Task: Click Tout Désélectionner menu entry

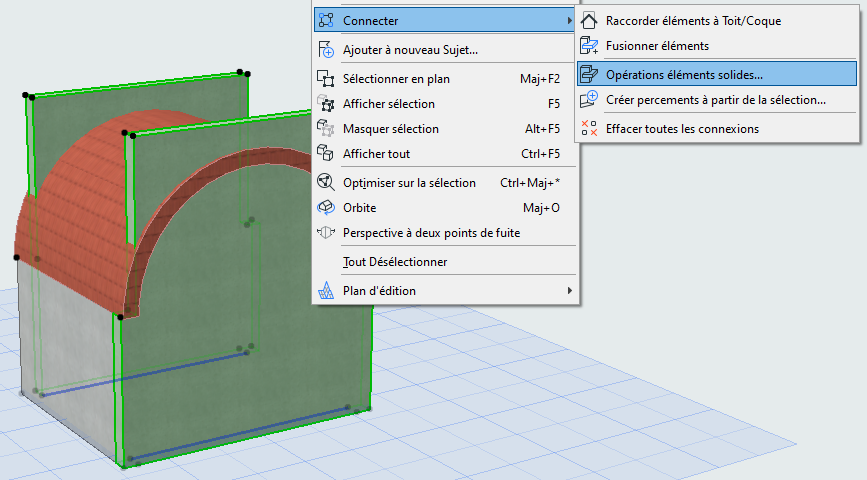Action: pos(395,261)
